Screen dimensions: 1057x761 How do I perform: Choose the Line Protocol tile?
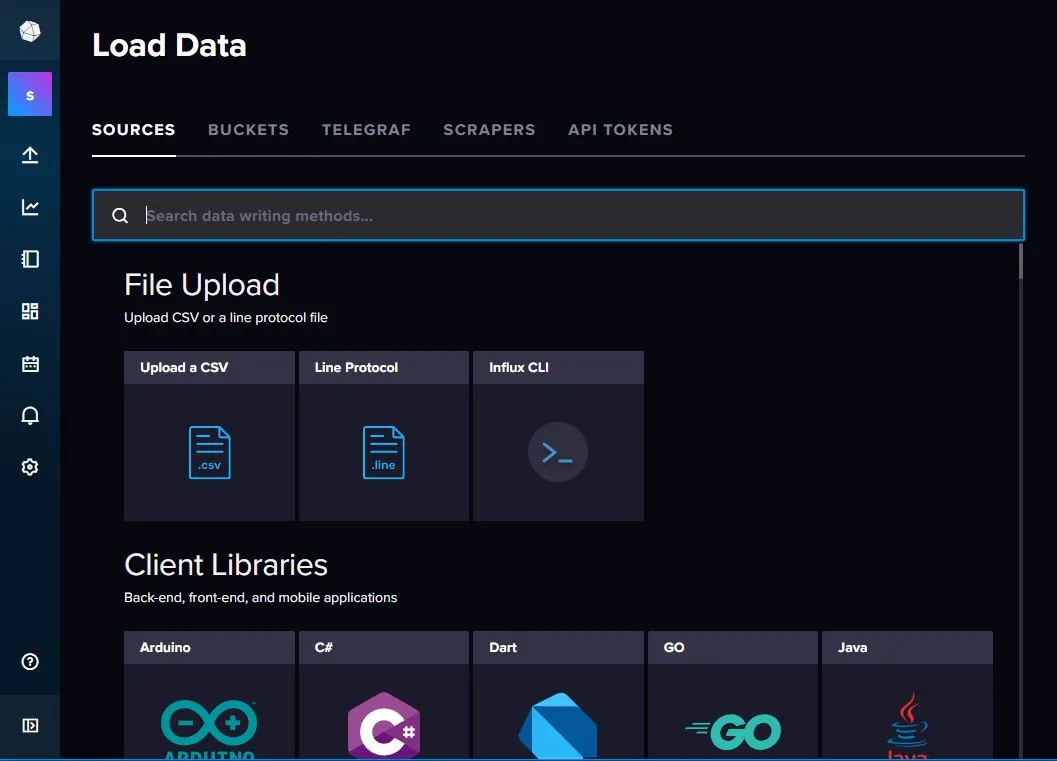[x=383, y=436]
